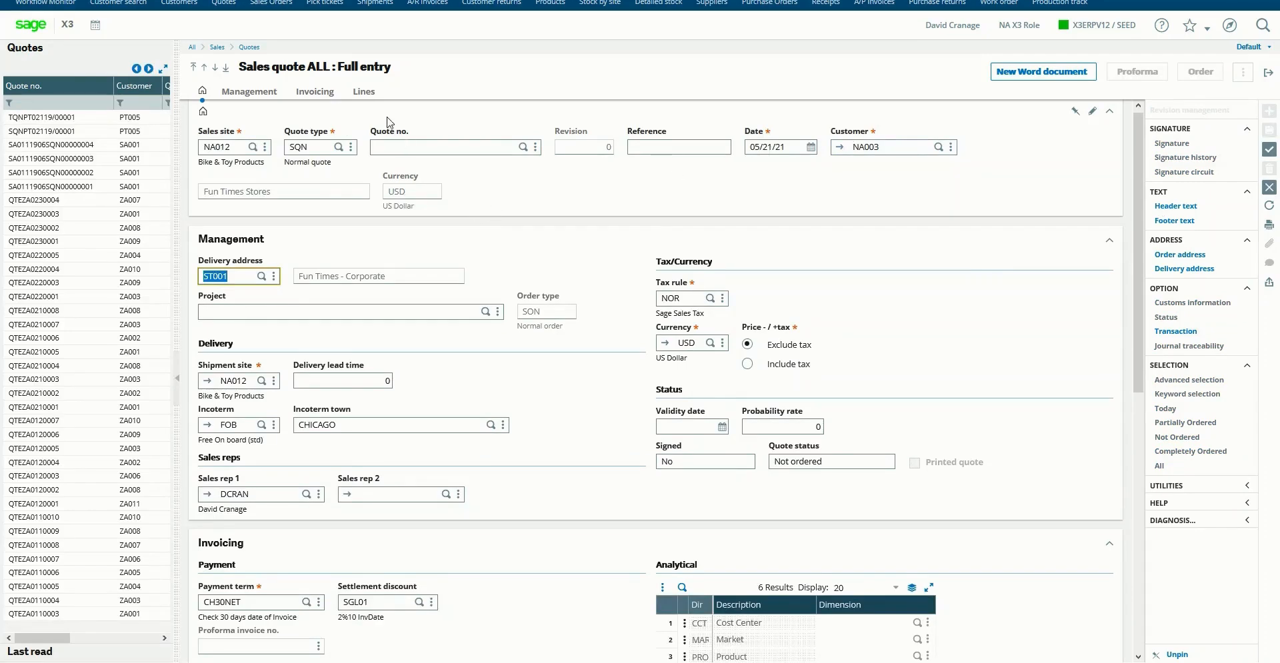Screen dimensions: 1280x663
Task: Open the exit door icon near Order
Action: click(x=1268, y=72)
